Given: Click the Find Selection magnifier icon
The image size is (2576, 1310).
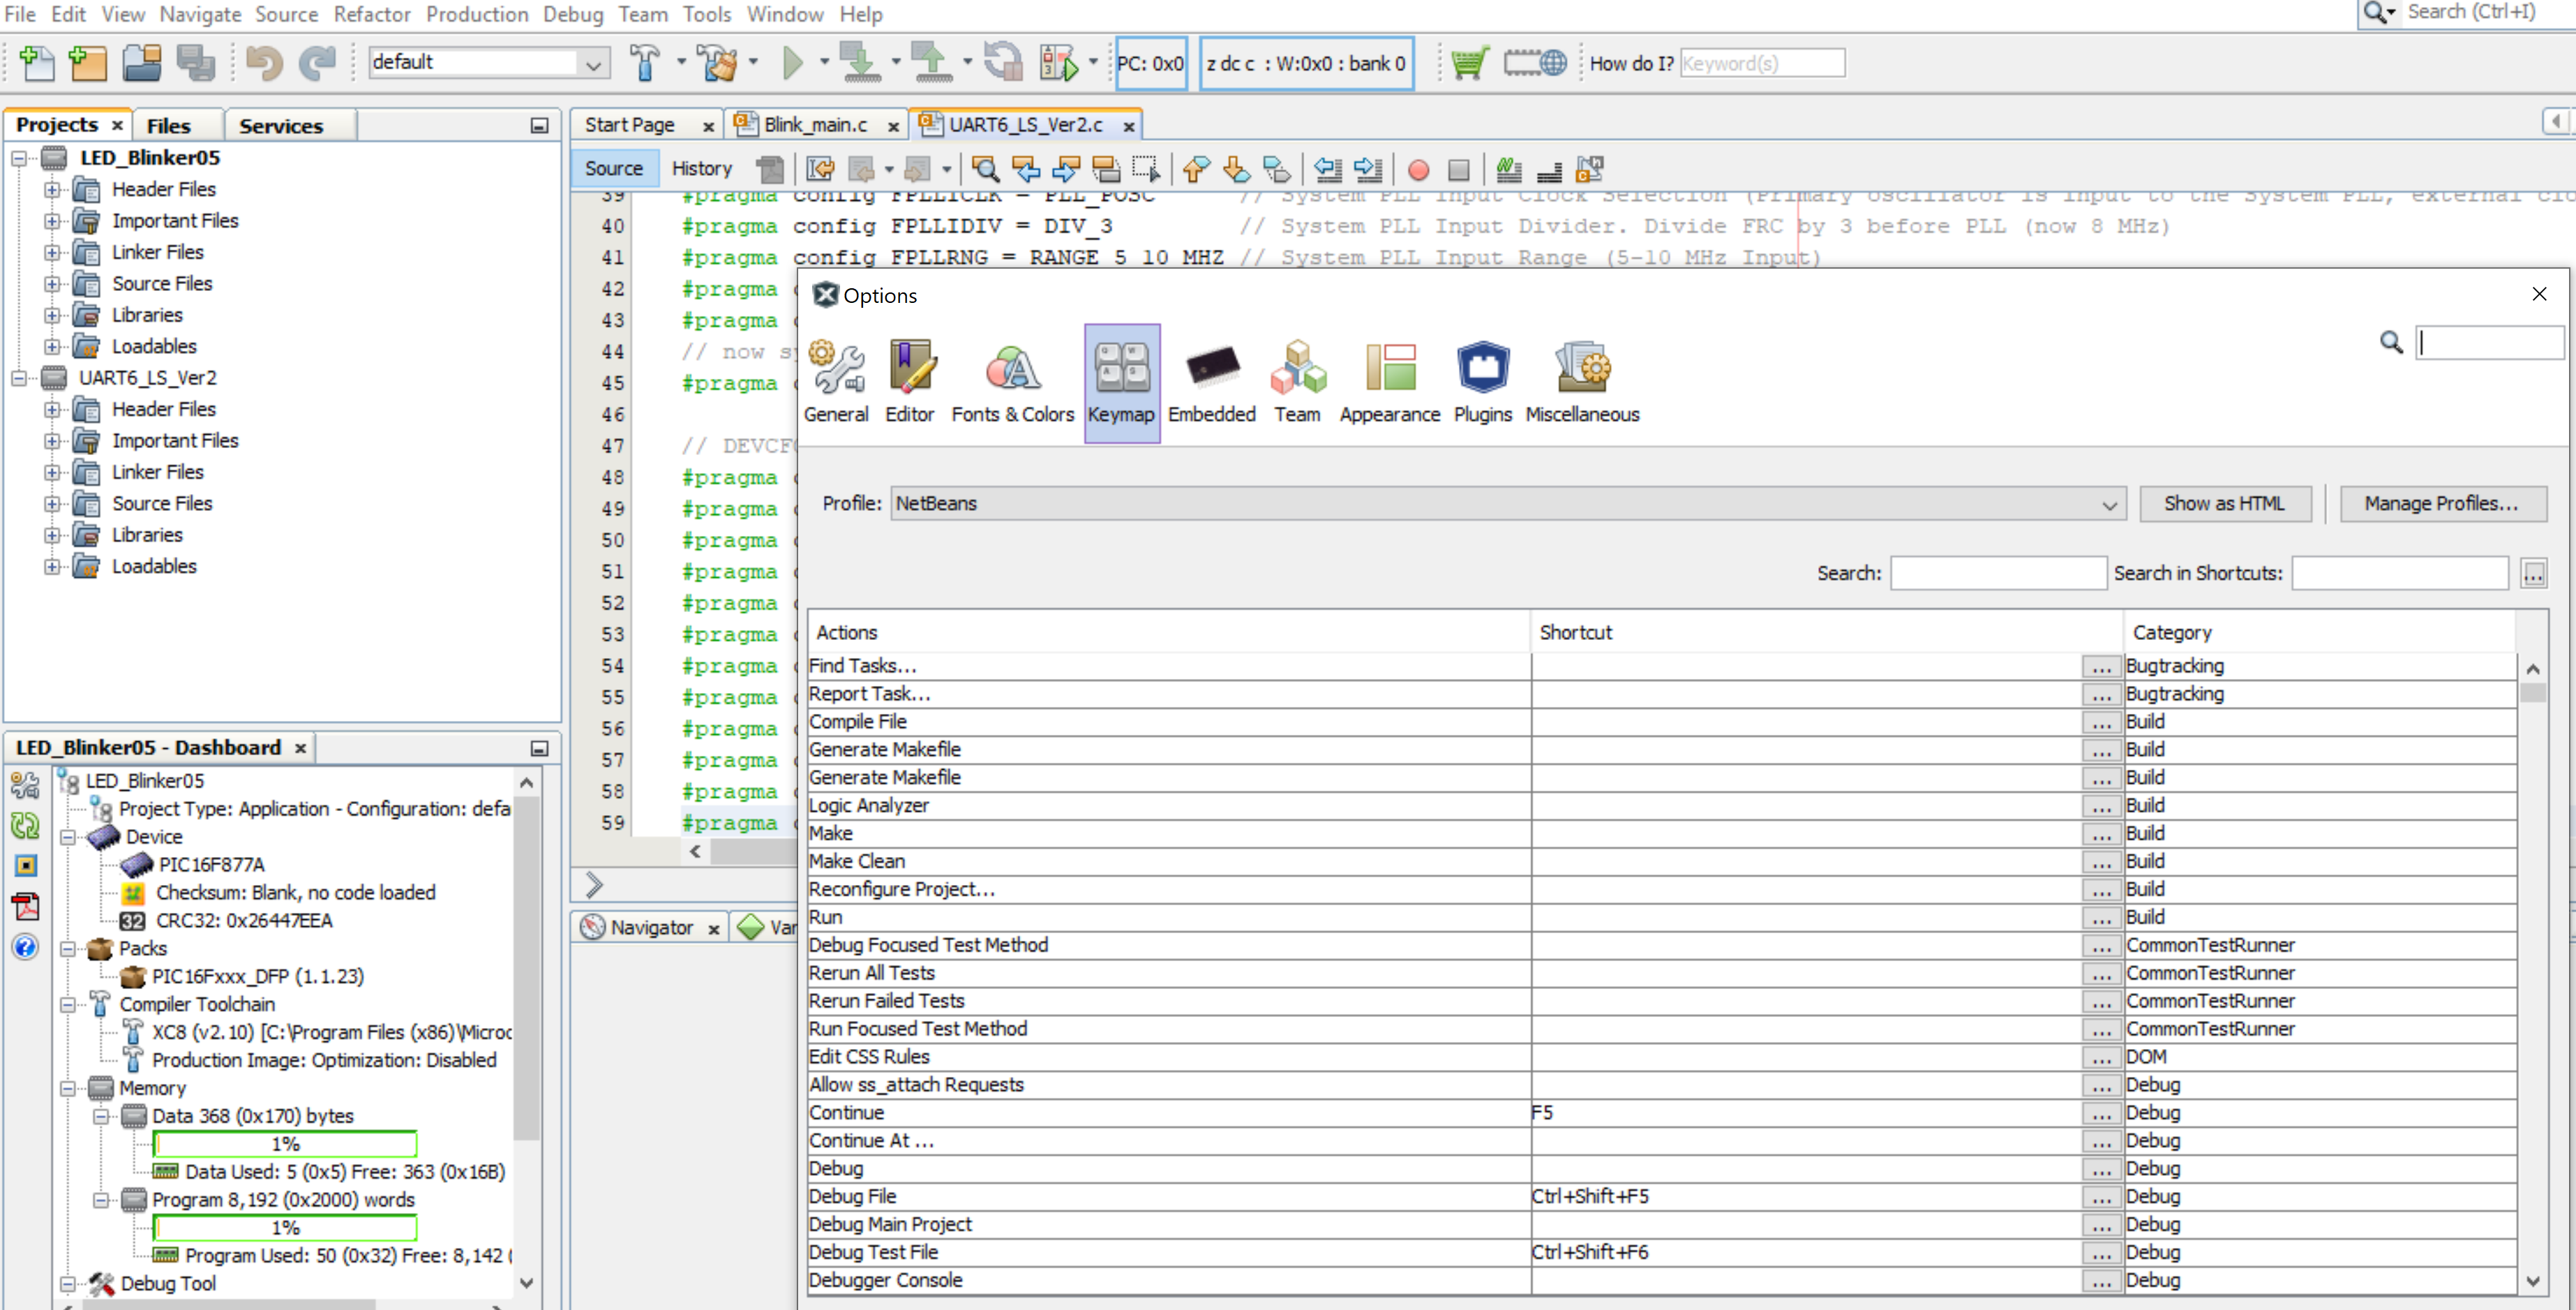Looking at the screenshot, I should point(985,169).
